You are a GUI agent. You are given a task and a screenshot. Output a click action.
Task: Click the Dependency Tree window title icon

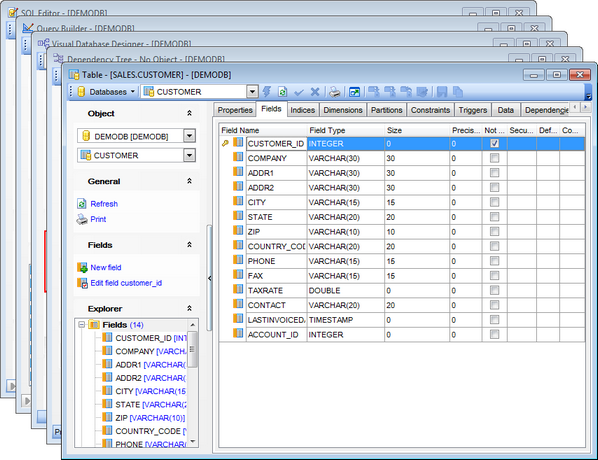(58, 58)
